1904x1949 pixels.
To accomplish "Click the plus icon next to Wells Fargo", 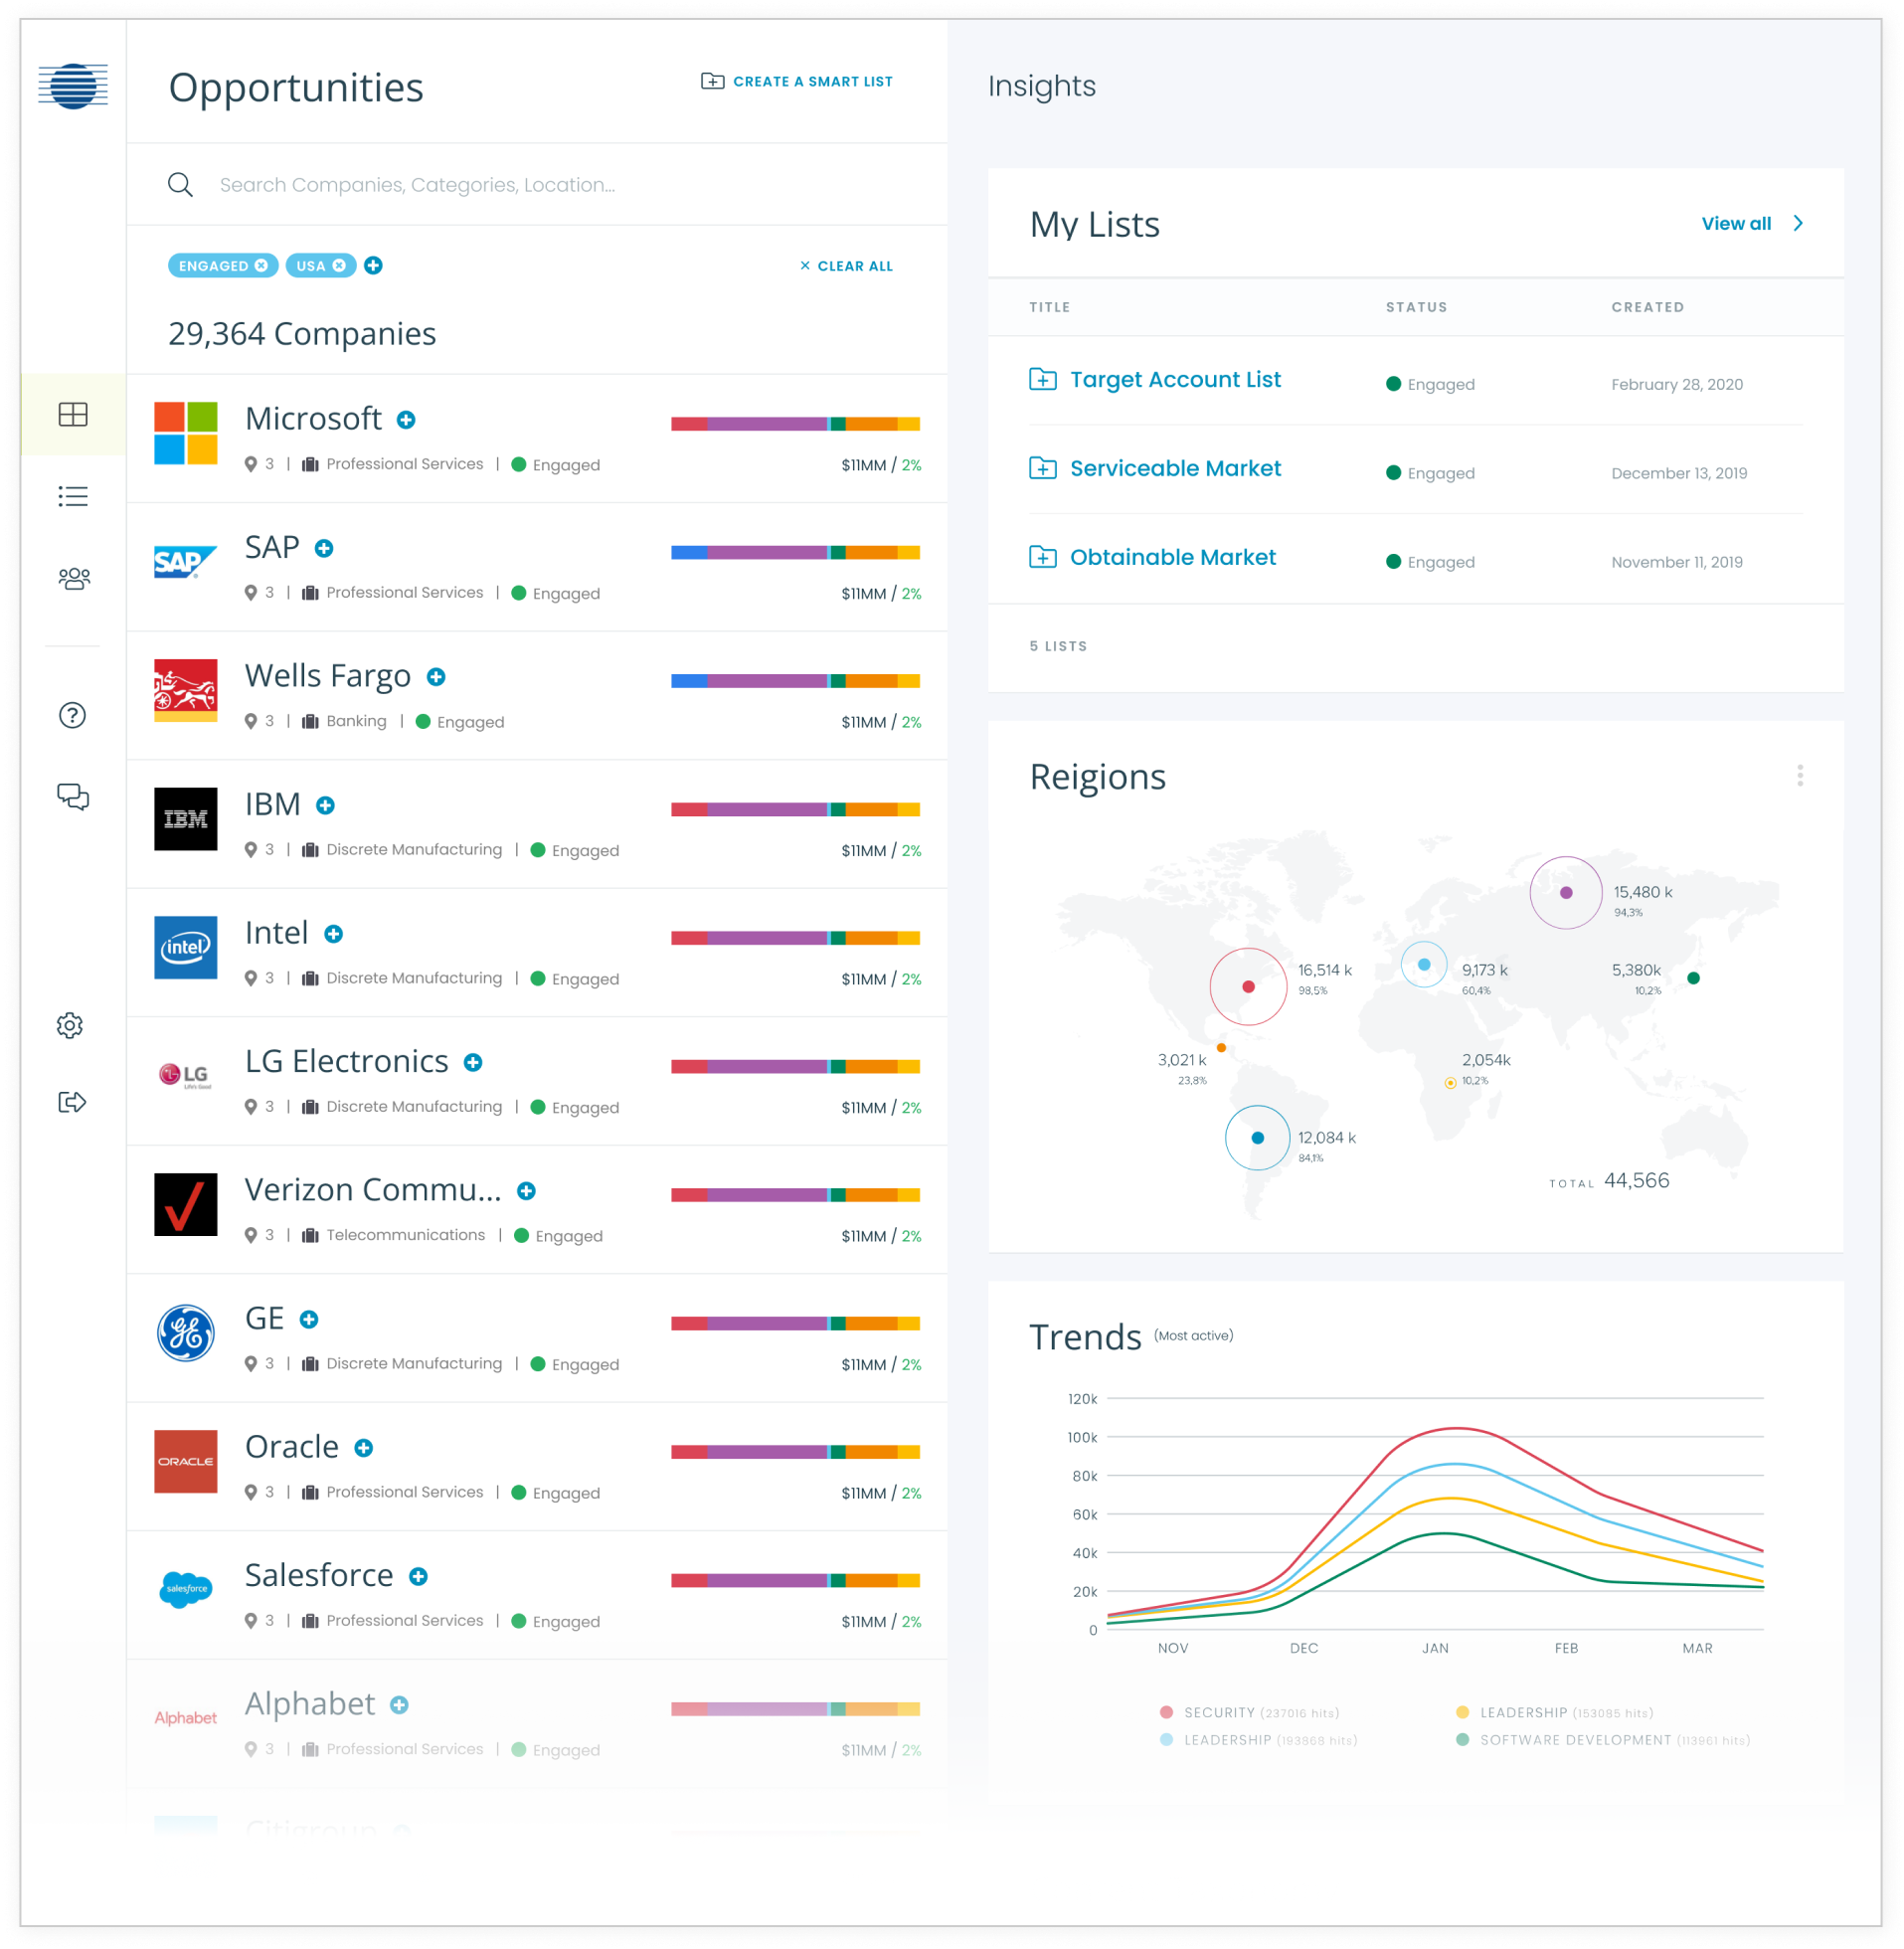I will coord(436,677).
